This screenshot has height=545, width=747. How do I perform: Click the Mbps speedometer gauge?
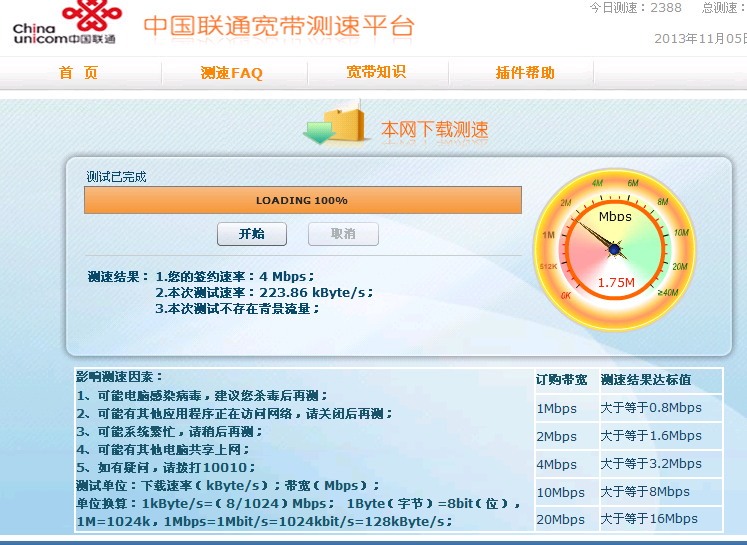pos(615,250)
